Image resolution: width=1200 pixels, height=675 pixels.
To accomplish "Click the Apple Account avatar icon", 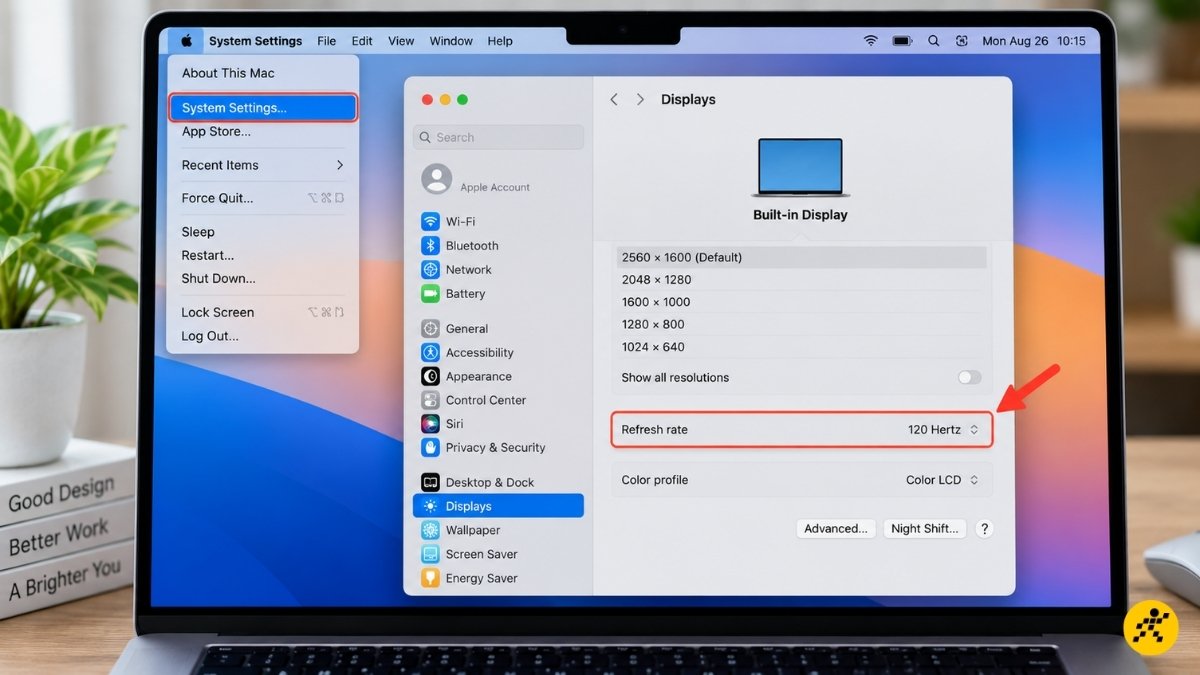I will pos(437,179).
